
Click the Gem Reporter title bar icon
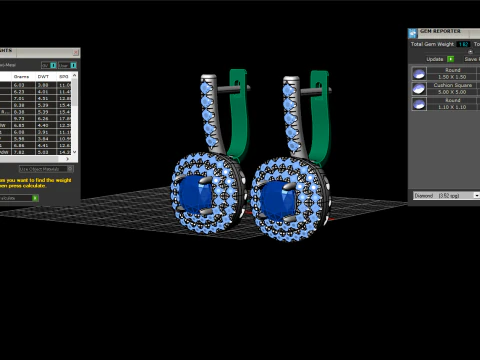(x=413, y=33)
